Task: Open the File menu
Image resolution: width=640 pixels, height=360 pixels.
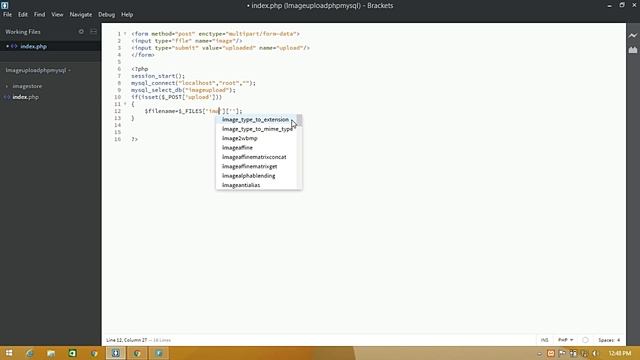Action: tap(7, 15)
